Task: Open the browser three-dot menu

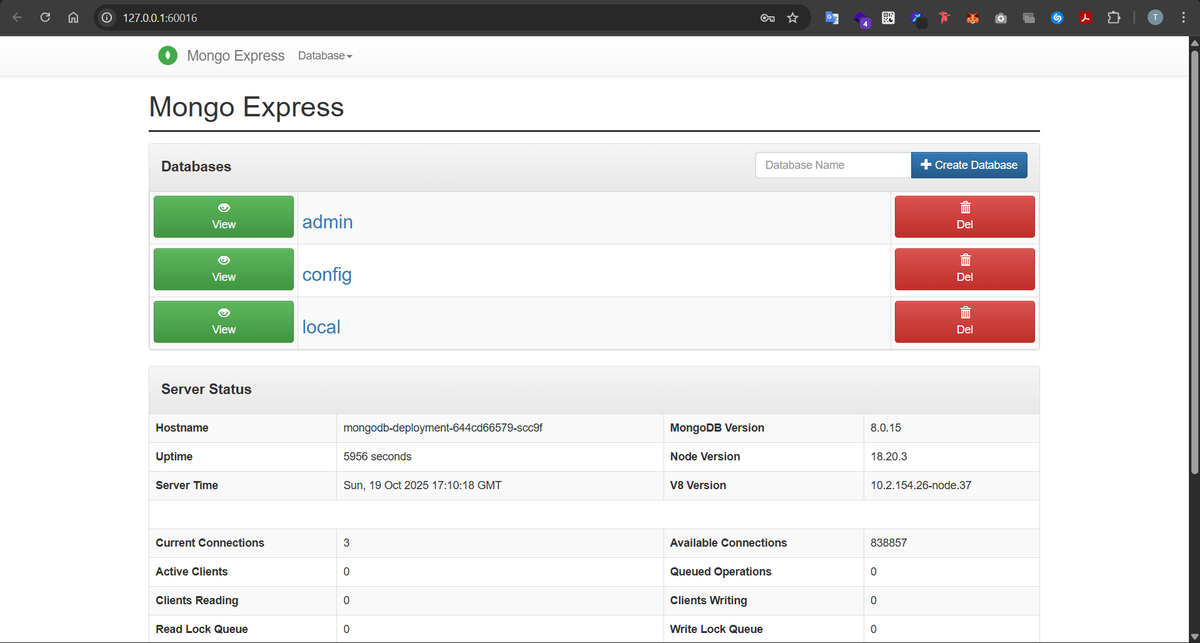Action: click(1183, 18)
